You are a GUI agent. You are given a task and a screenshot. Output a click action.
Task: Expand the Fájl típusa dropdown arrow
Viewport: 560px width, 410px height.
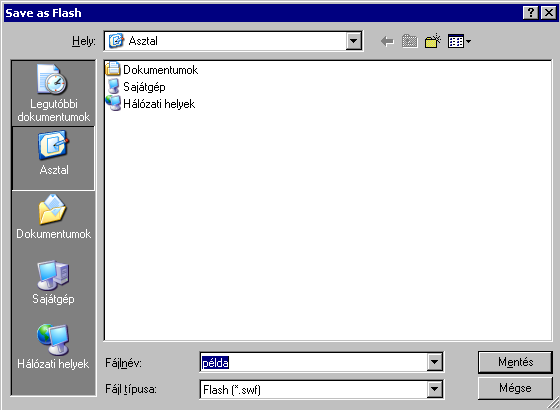[x=435, y=389]
